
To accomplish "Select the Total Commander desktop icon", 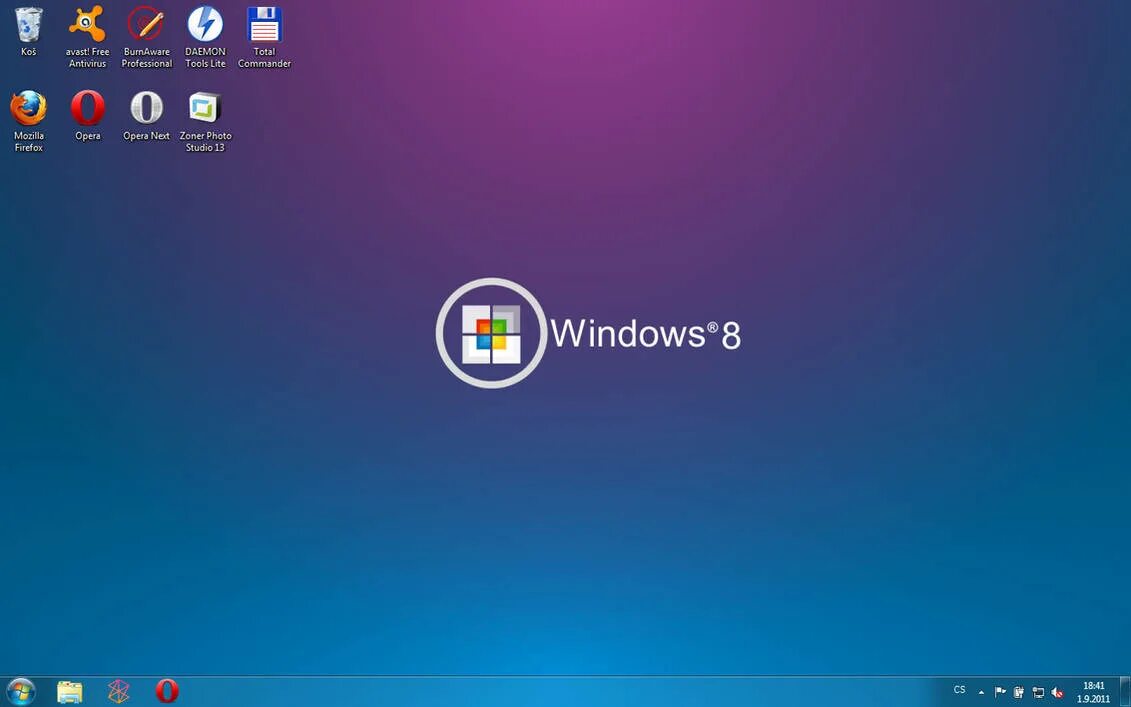I will (264, 37).
